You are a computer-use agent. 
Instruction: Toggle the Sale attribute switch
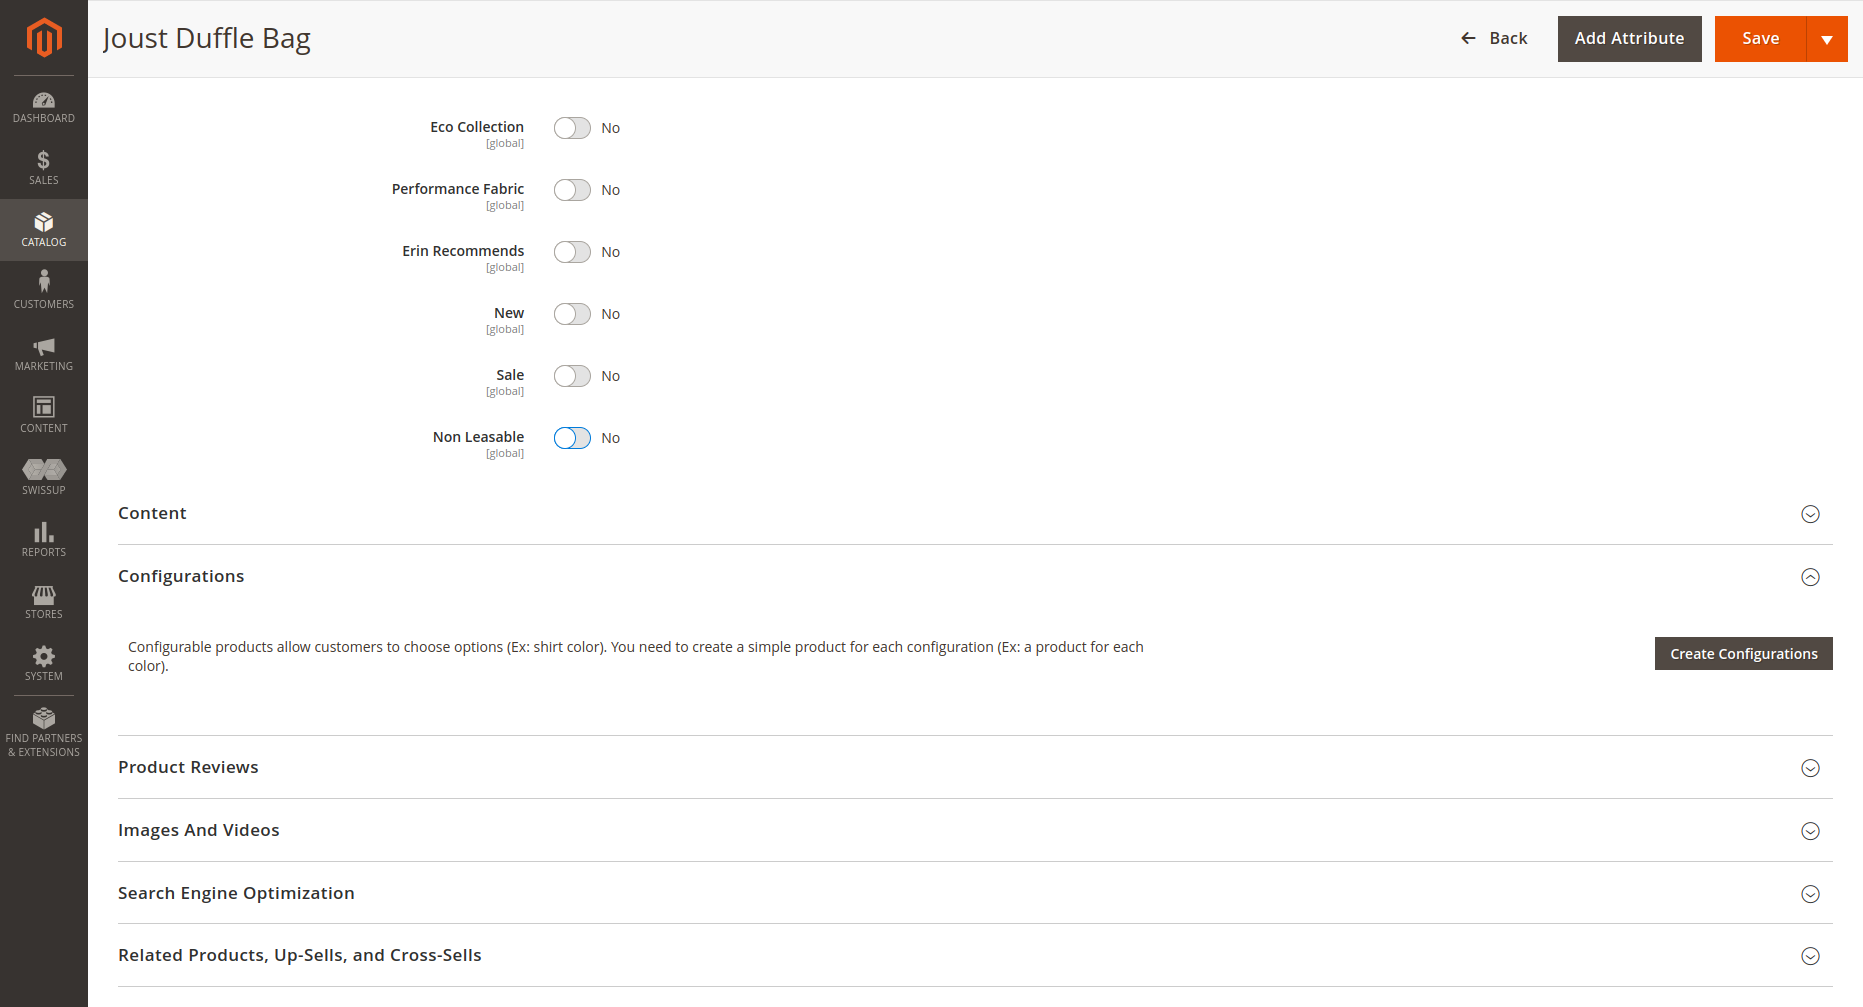tap(572, 376)
